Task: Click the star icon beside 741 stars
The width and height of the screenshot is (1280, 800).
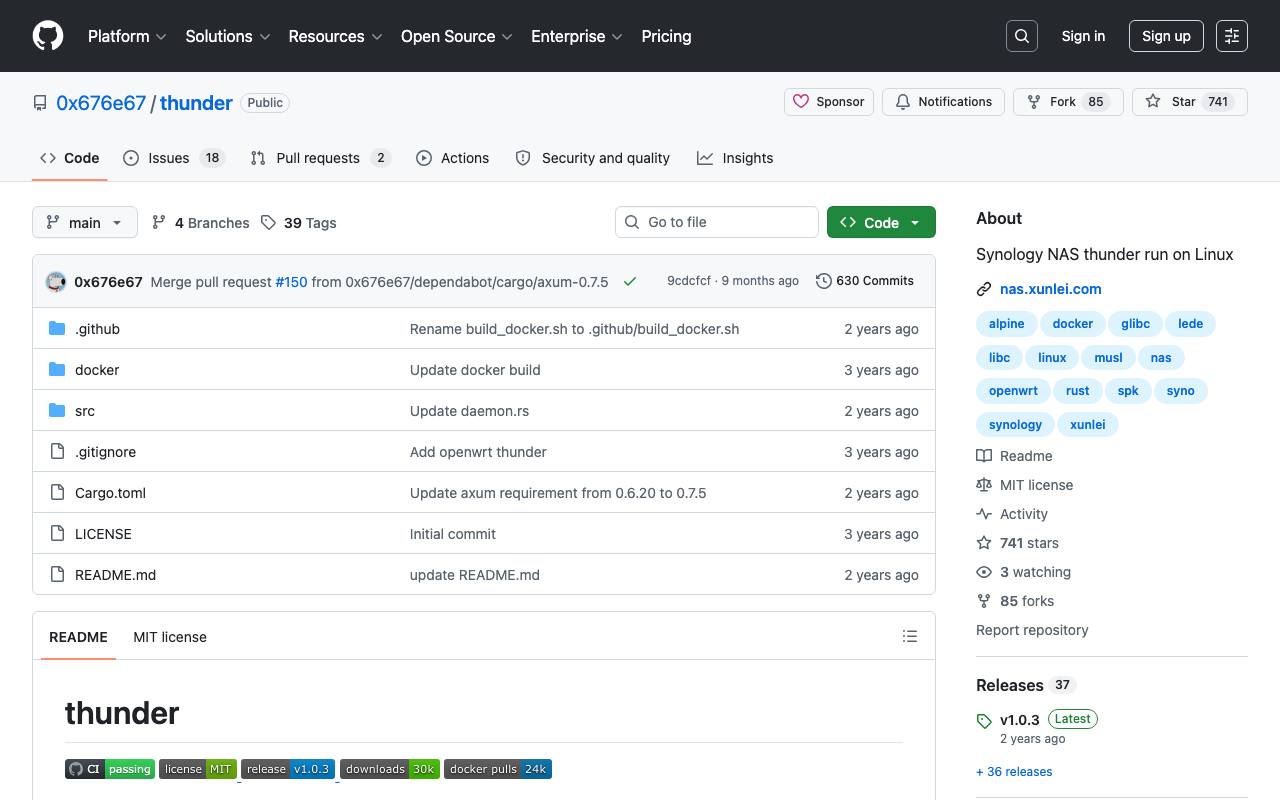Action: (x=984, y=543)
